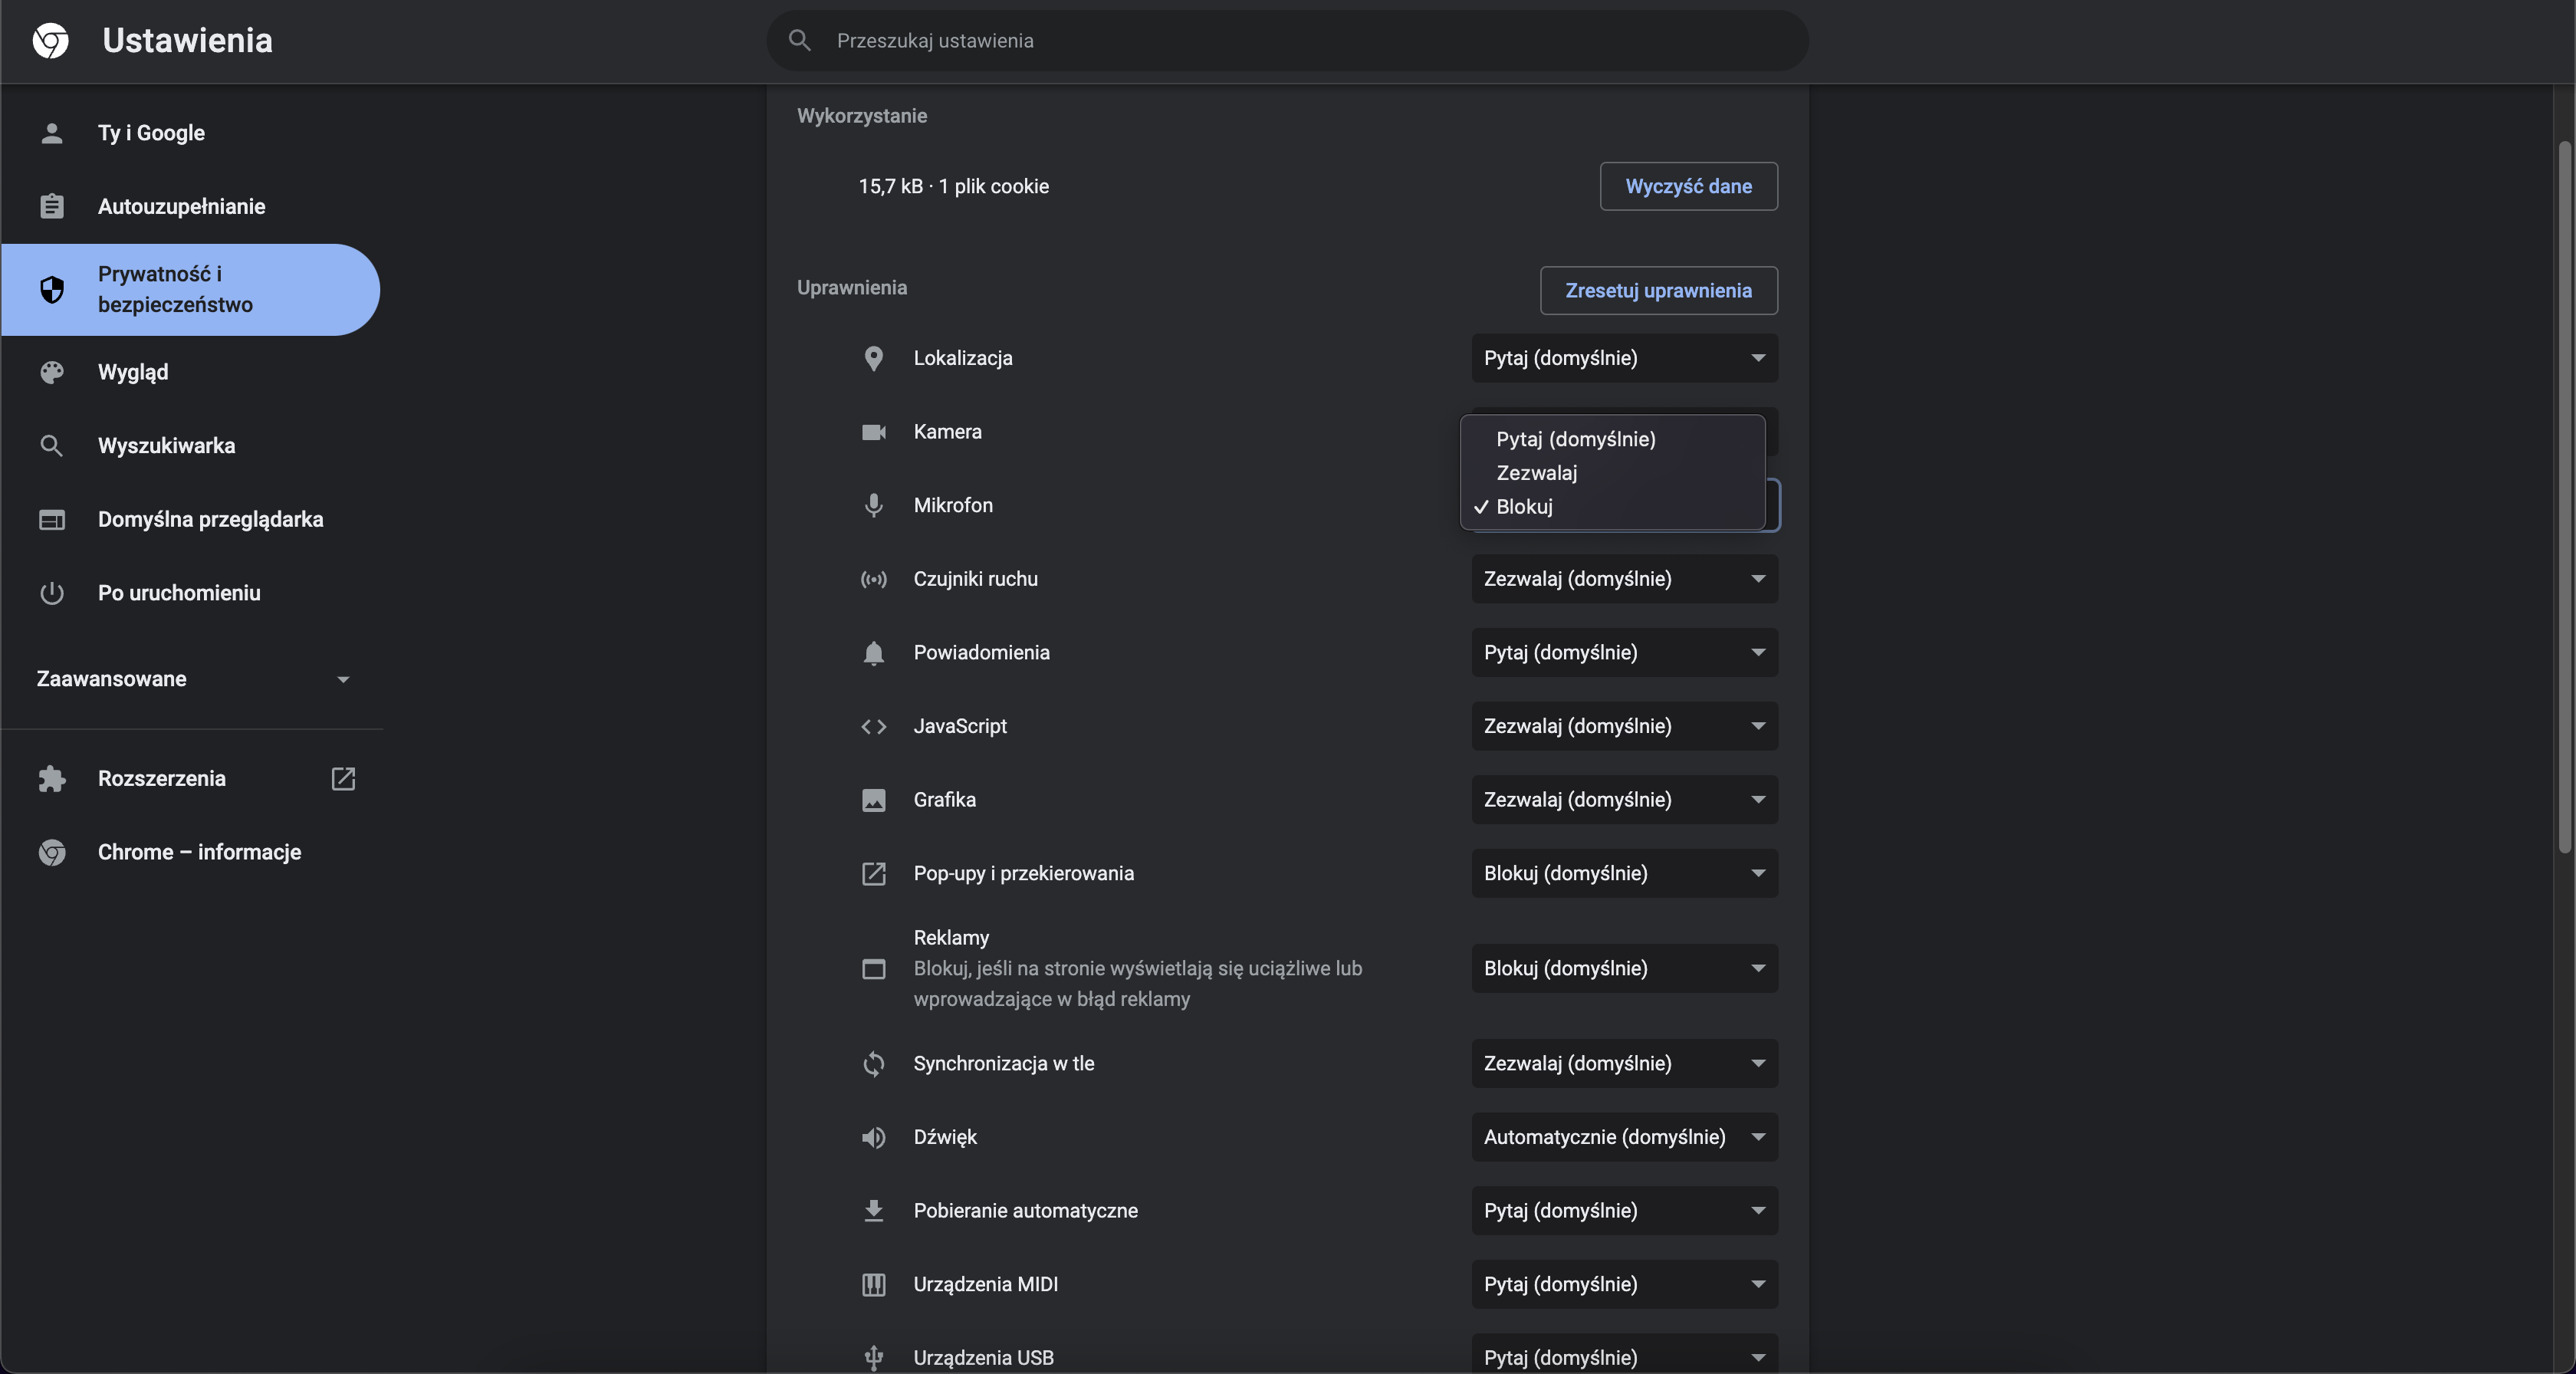
Task: Click the bell icon next to Powiadomienia
Action: pyautogui.click(x=873, y=653)
